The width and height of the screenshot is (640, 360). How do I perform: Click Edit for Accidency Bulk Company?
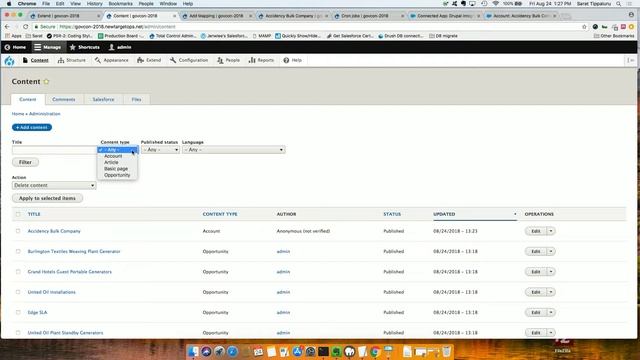click(x=536, y=231)
